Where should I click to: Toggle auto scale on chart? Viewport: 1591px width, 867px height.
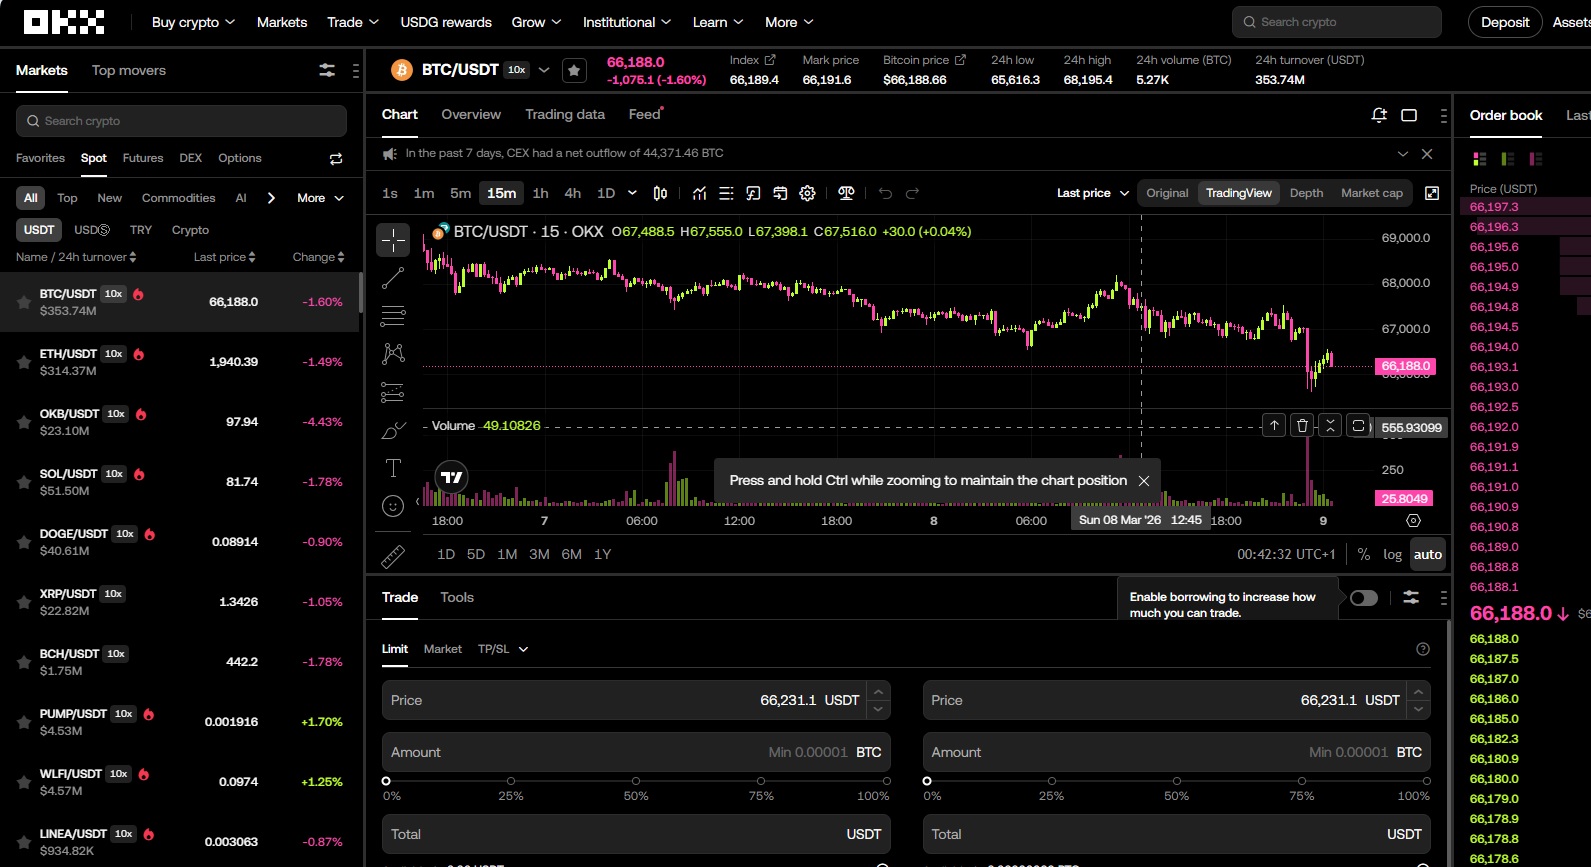(1428, 554)
